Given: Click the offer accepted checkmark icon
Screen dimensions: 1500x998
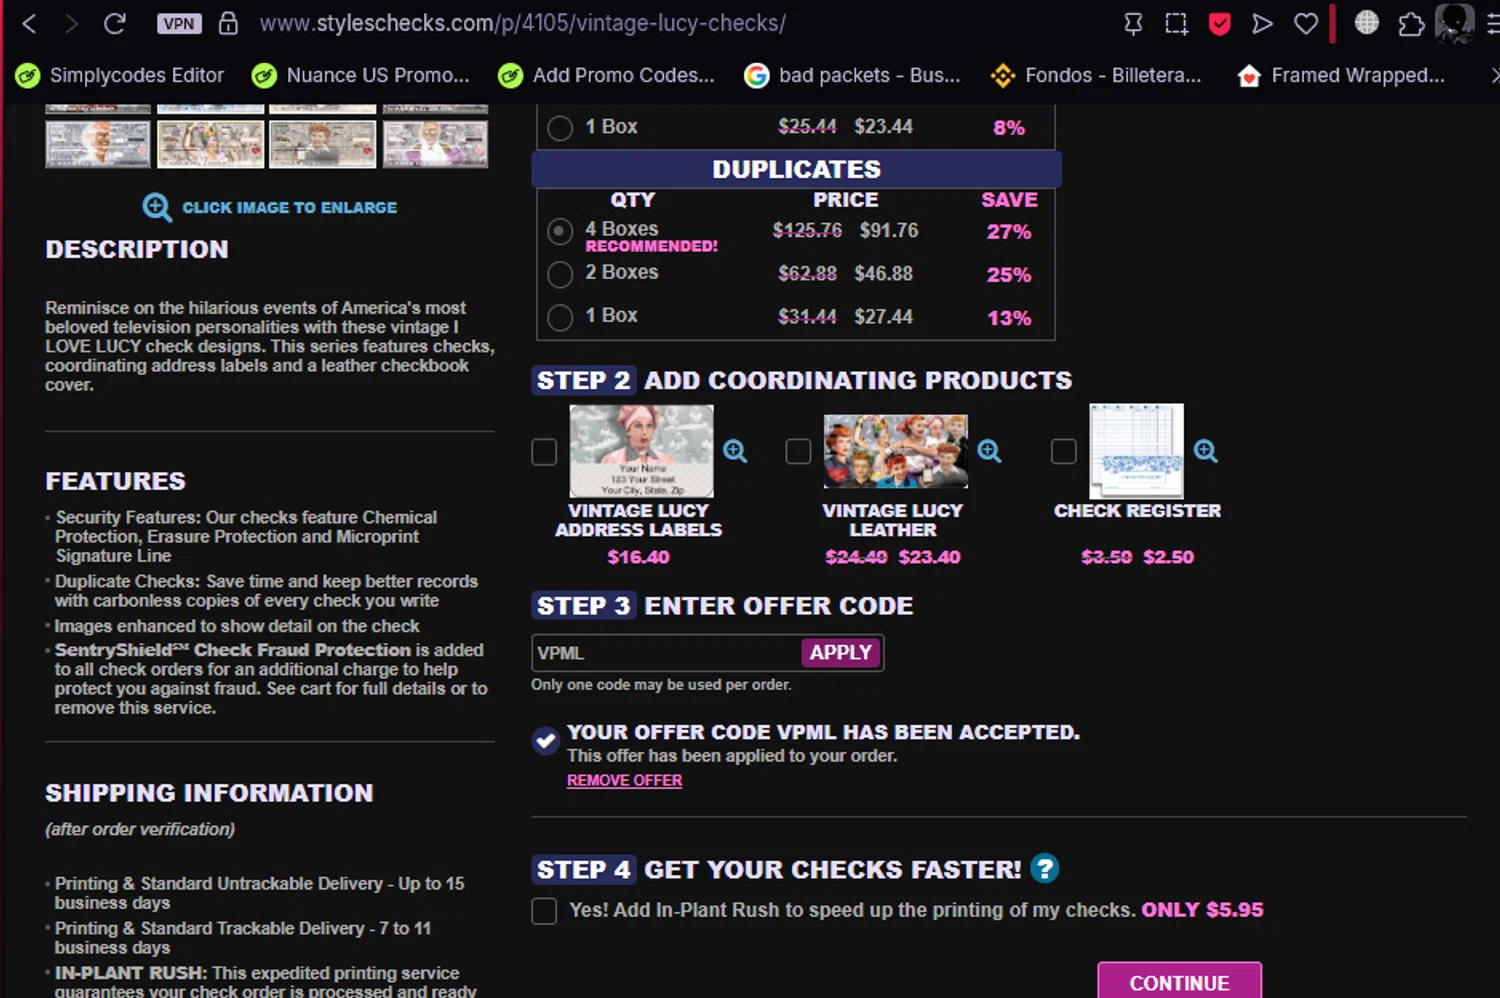Looking at the screenshot, I should click(x=545, y=741).
